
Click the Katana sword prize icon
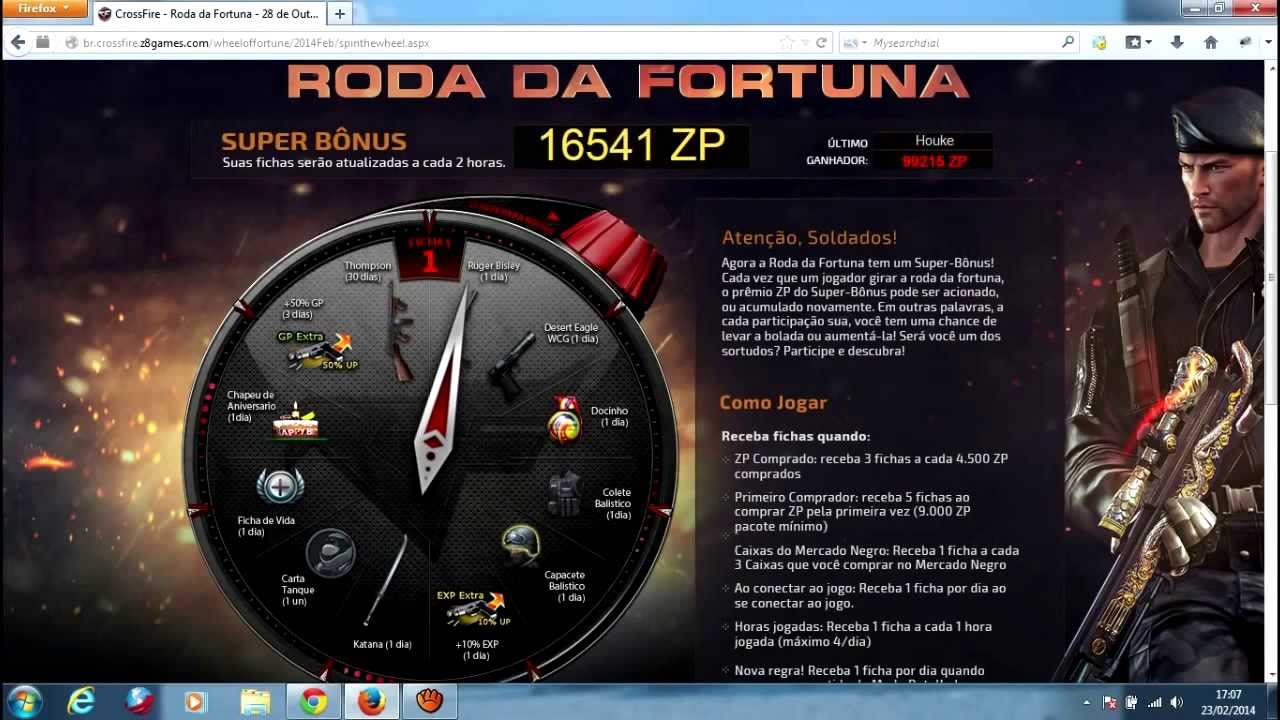385,580
